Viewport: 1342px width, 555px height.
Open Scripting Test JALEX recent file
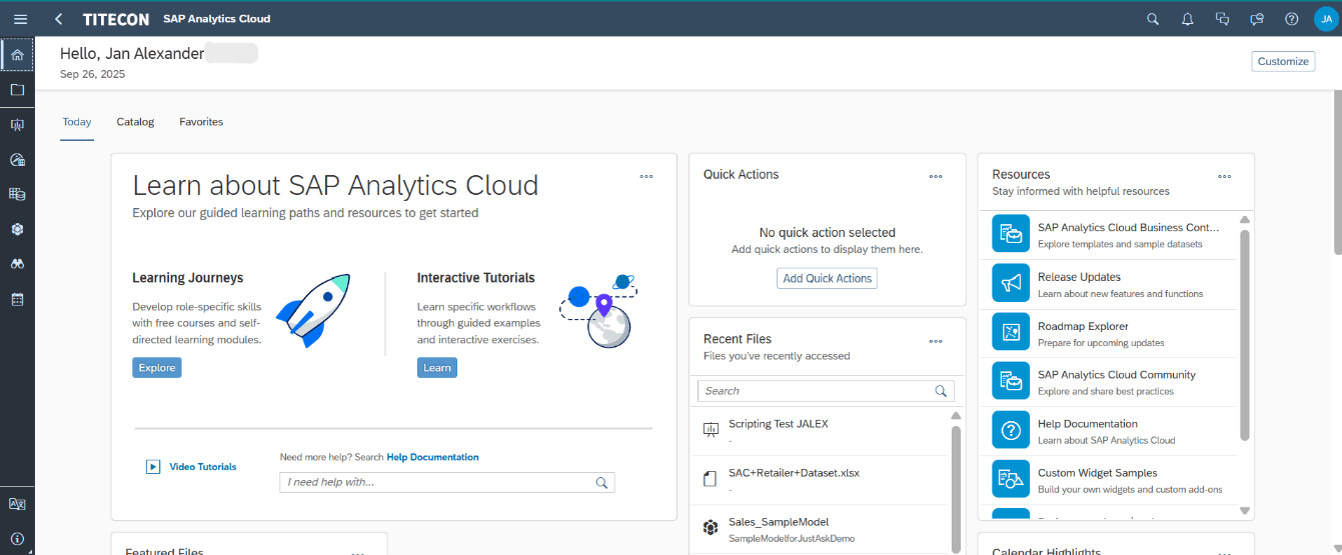(819, 431)
